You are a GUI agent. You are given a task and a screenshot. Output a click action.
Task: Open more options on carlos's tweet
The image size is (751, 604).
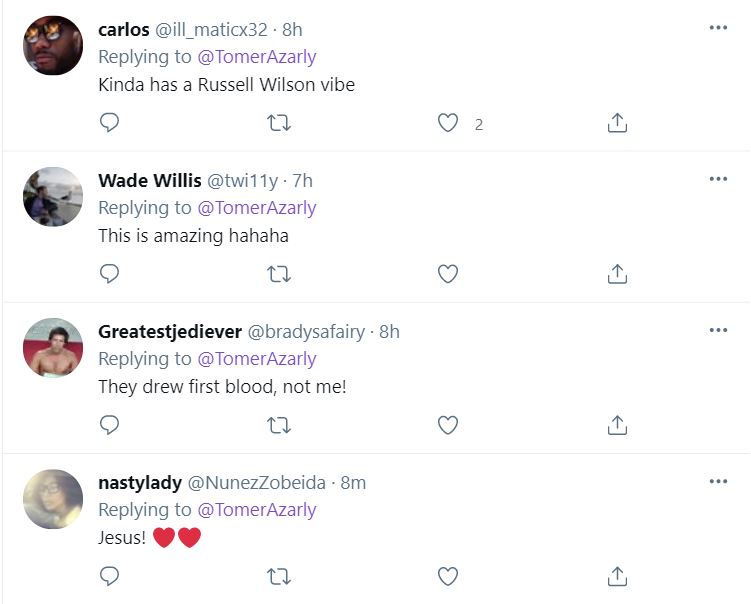pyautogui.click(x=718, y=28)
